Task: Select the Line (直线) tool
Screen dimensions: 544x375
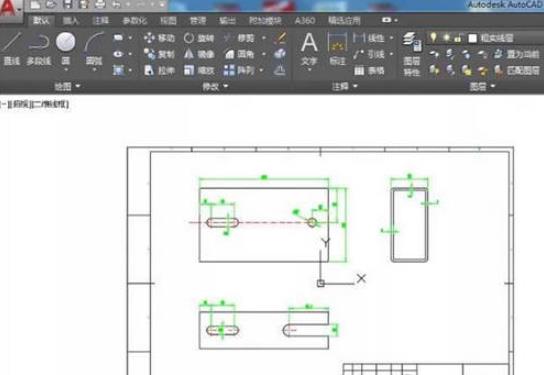Action: point(11,49)
